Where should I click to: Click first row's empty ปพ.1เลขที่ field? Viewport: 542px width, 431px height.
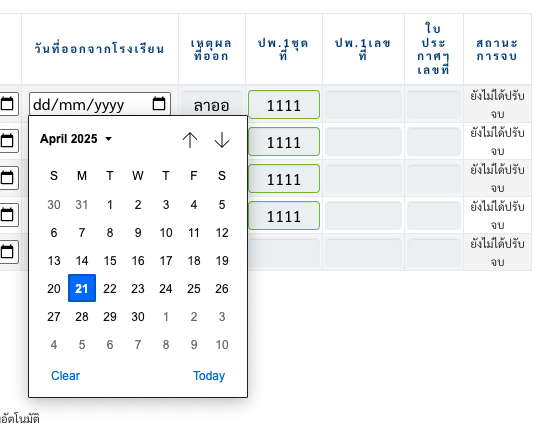(363, 104)
